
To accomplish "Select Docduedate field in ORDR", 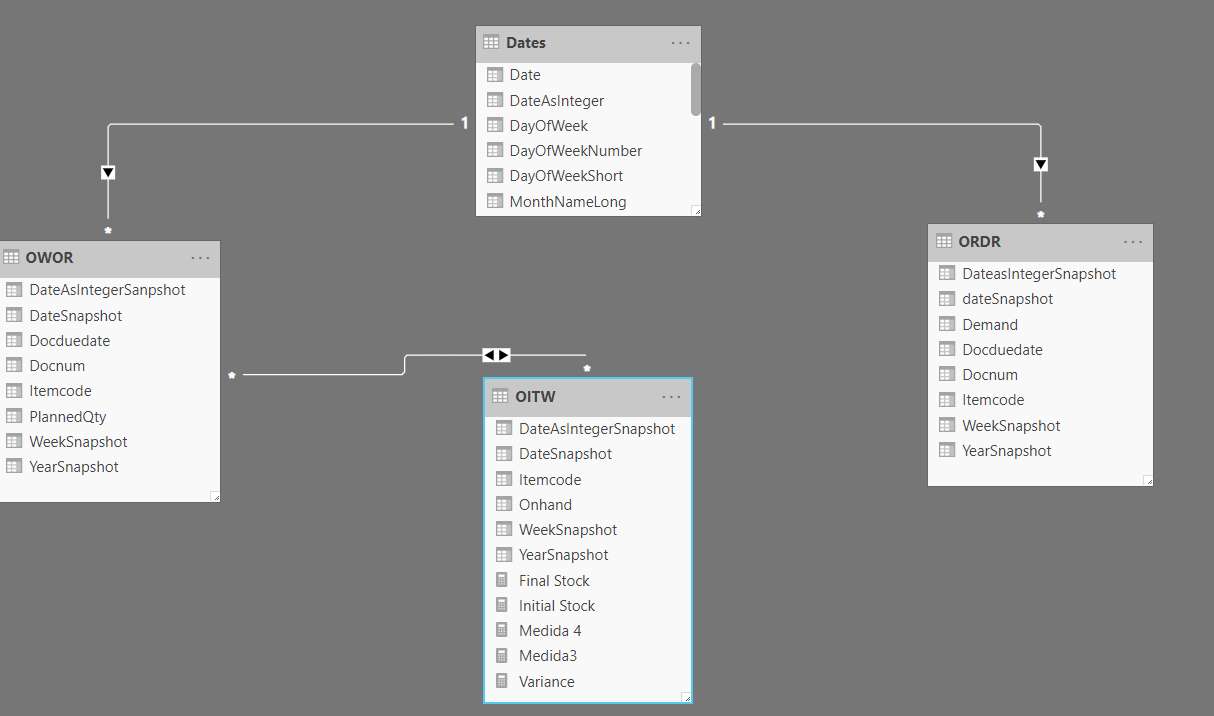I will [1040, 350].
